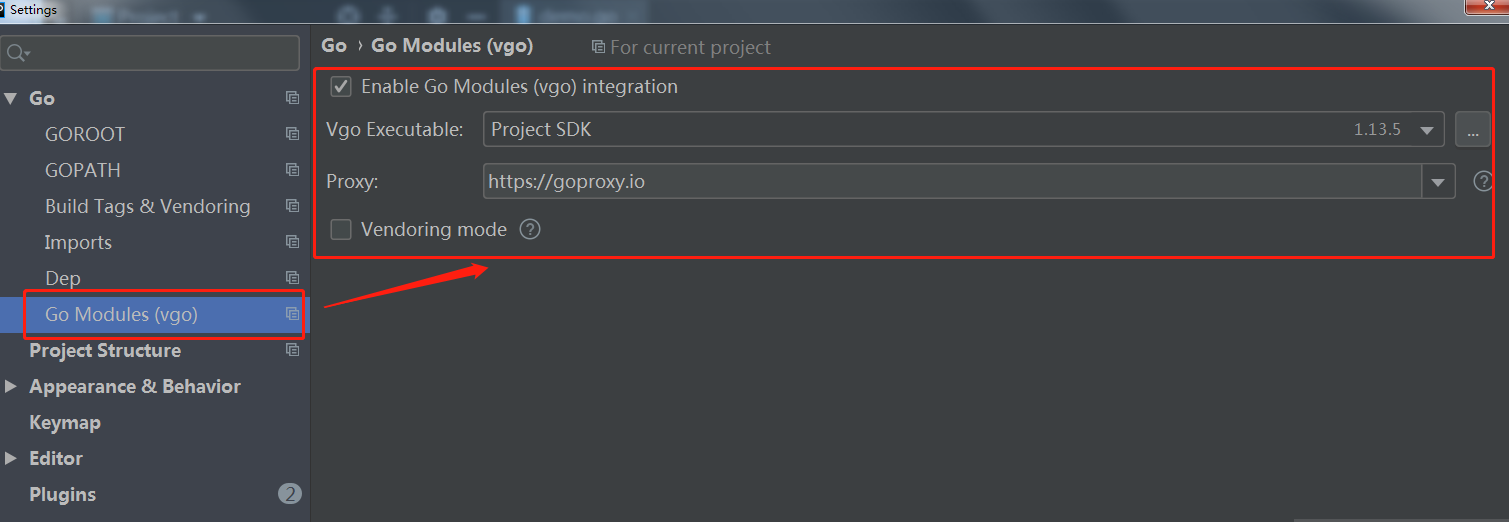This screenshot has width=1509, height=522.
Task: Click the project icon beside Imports
Action: tap(292, 242)
